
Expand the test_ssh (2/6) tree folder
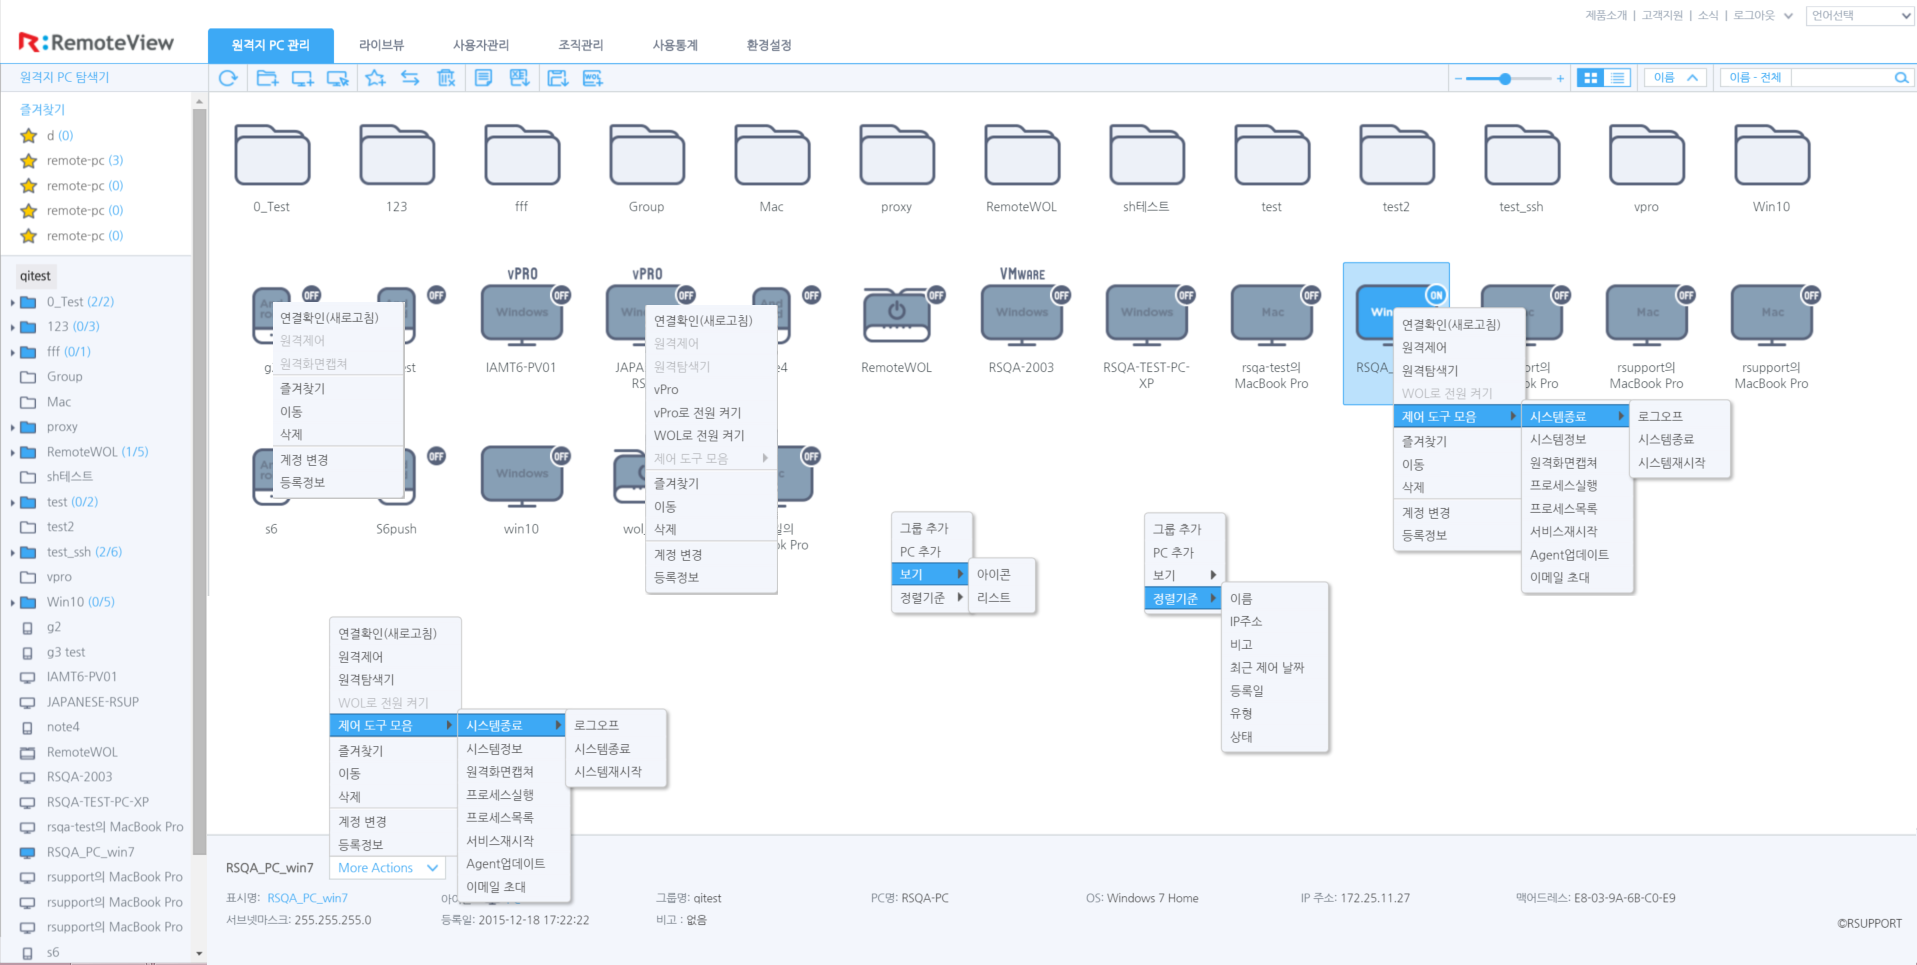click(12, 552)
